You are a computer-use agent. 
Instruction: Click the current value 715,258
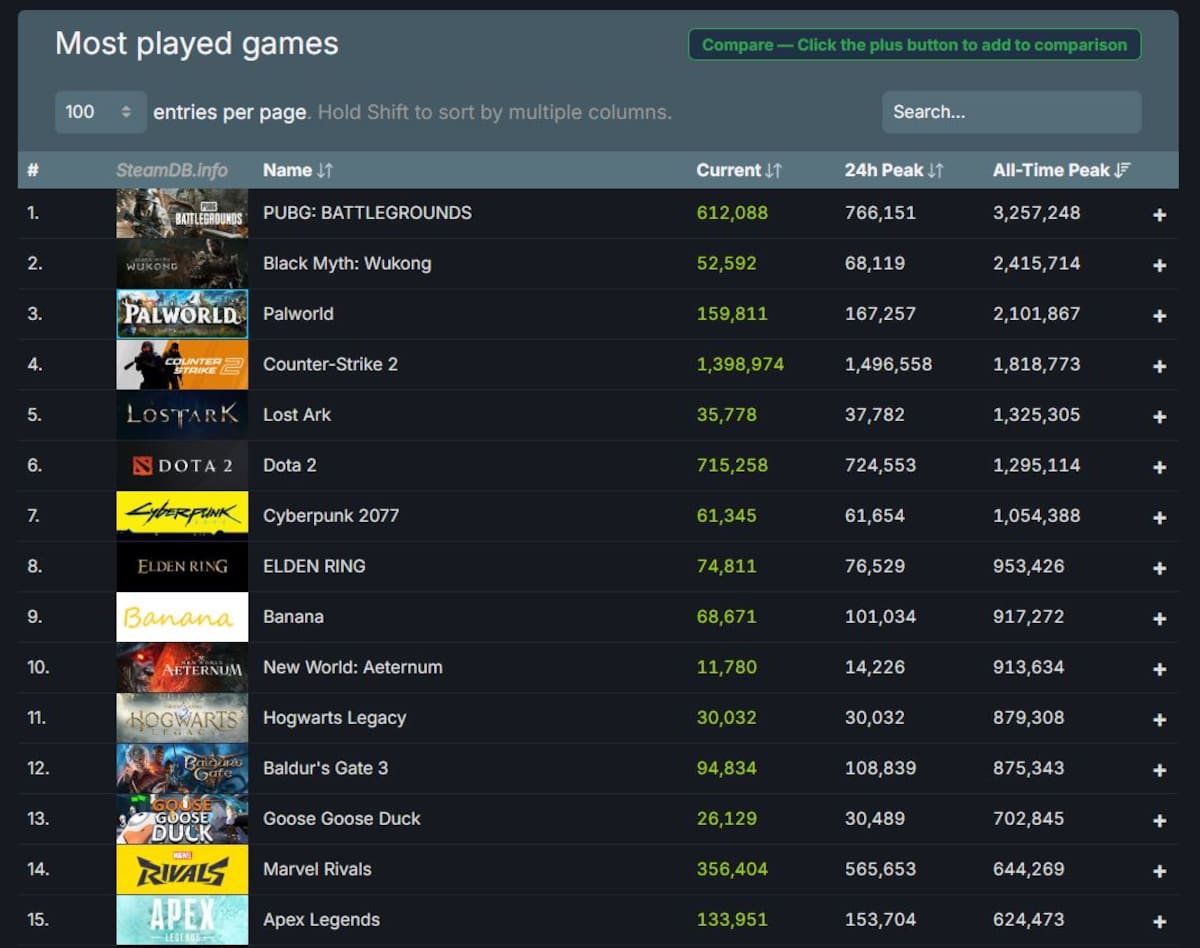tap(732, 465)
